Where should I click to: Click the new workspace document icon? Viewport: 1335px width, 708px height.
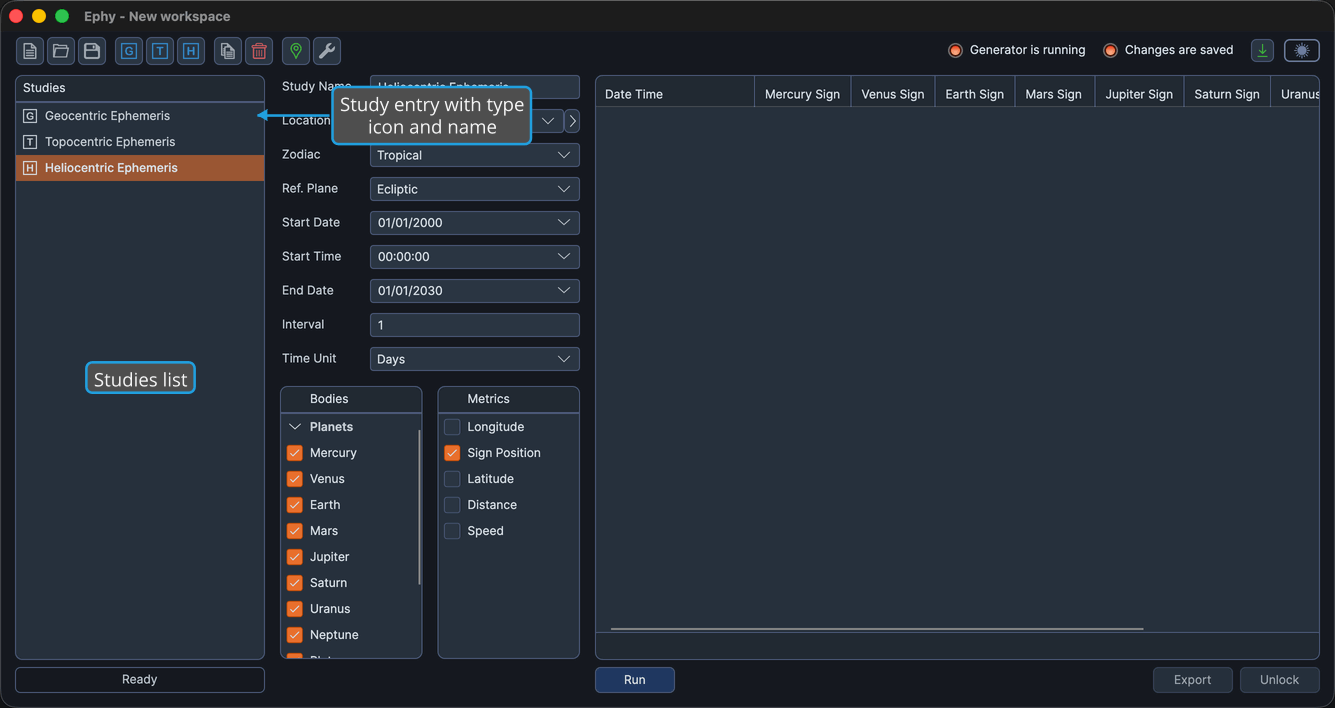click(30, 51)
